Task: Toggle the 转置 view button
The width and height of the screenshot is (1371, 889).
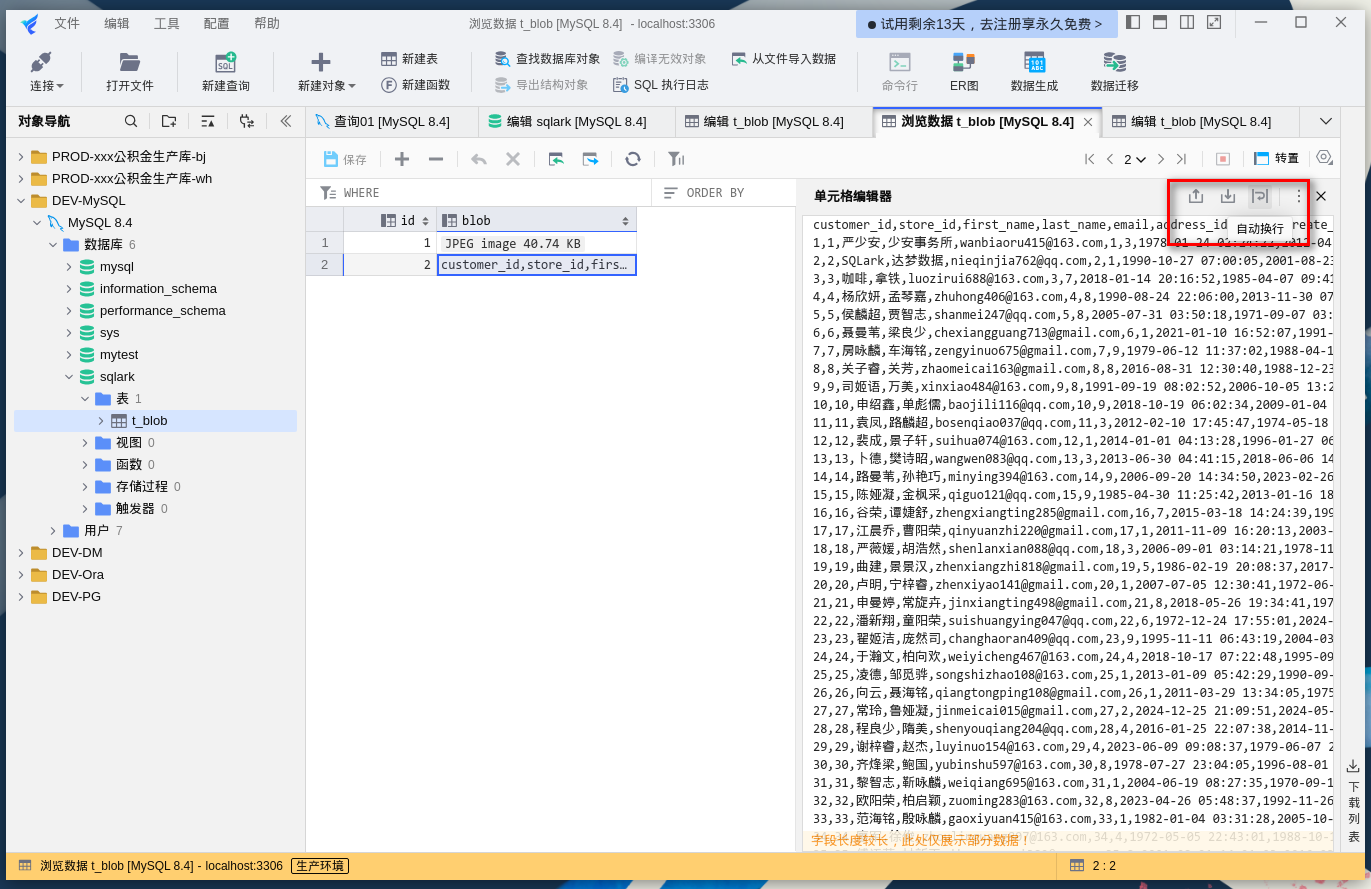Action: tap(1277, 159)
